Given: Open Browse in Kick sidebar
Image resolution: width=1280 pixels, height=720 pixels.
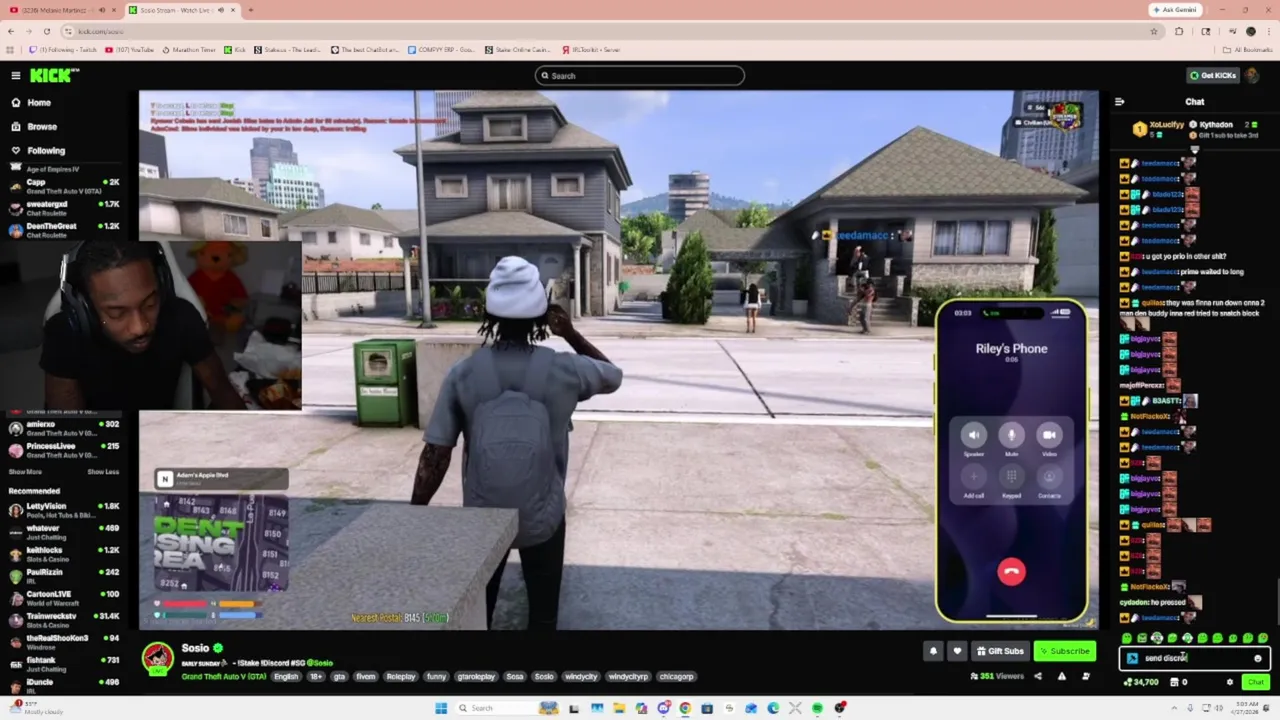Looking at the screenshot, I should 41,126.
